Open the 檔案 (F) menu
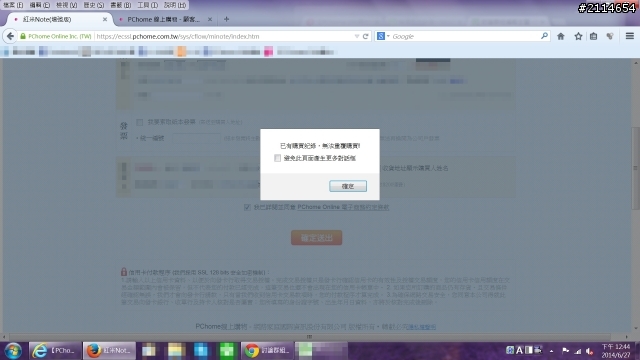The width and height of the screenshot is (640, 360). click(13, 5)
